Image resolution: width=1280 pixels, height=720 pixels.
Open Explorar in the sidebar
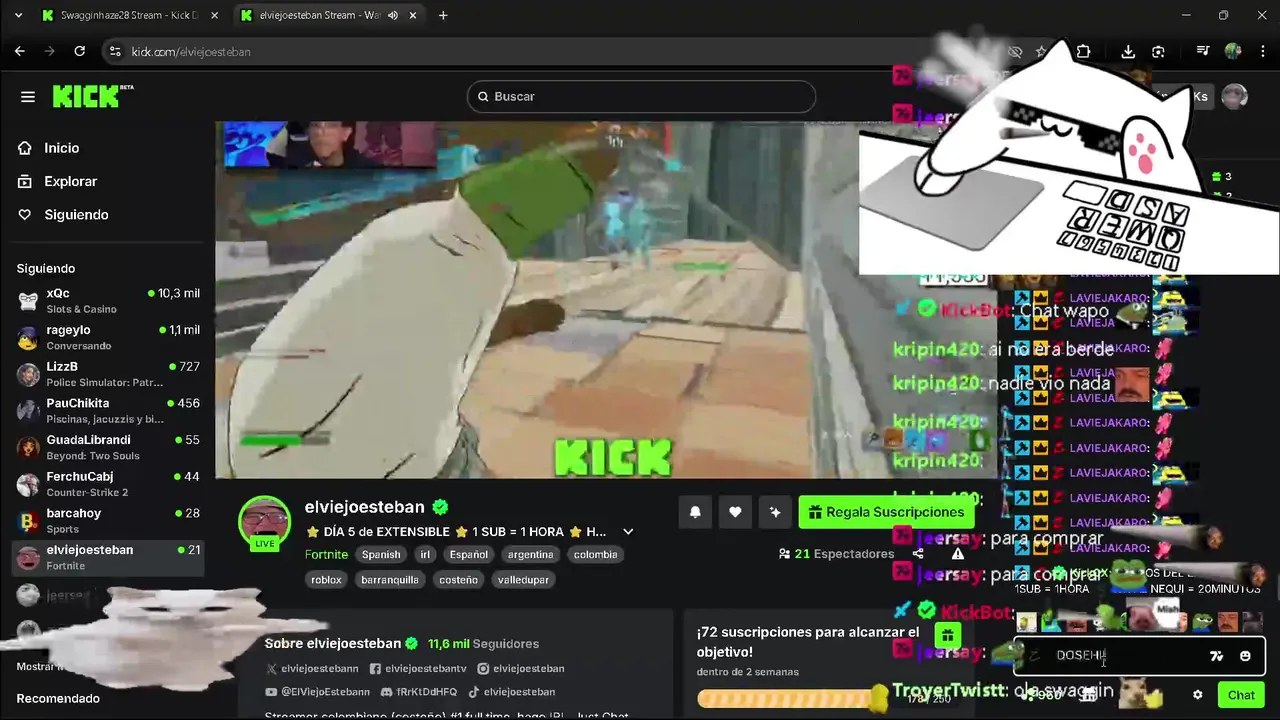click(x=70, y=181)
